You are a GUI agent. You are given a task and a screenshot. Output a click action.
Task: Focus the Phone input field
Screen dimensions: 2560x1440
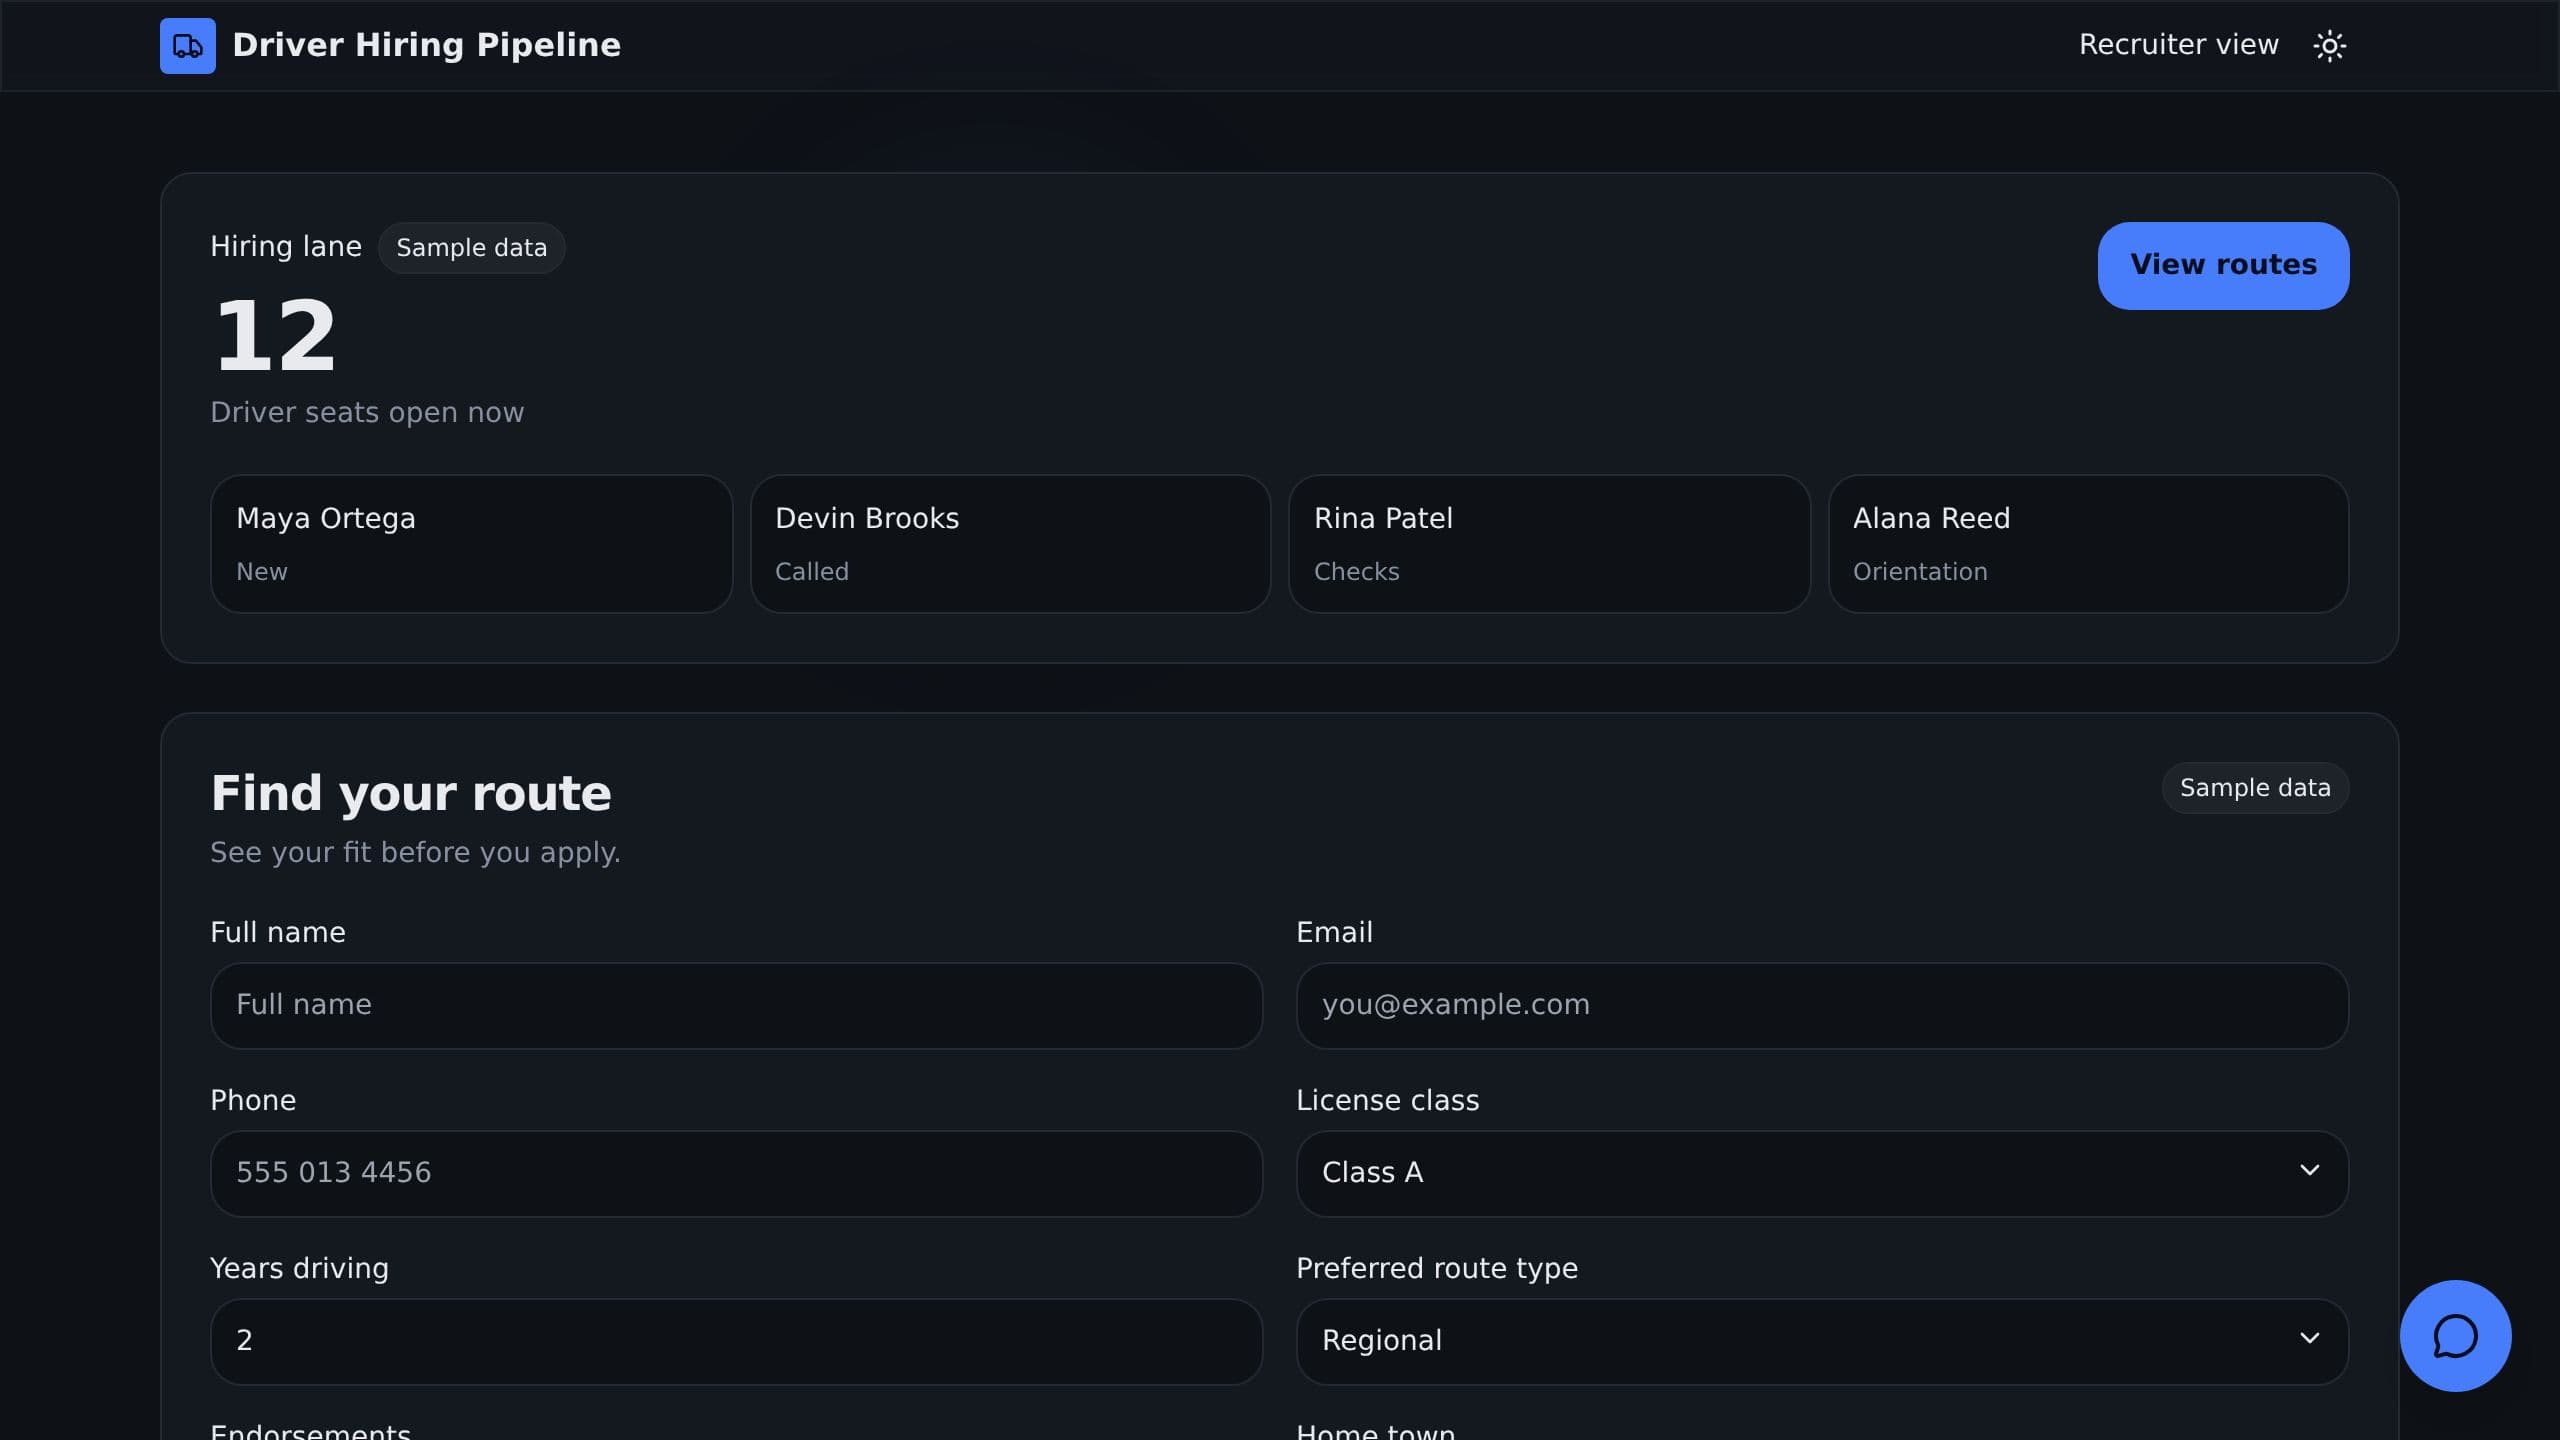click(x=736, y=1173)
